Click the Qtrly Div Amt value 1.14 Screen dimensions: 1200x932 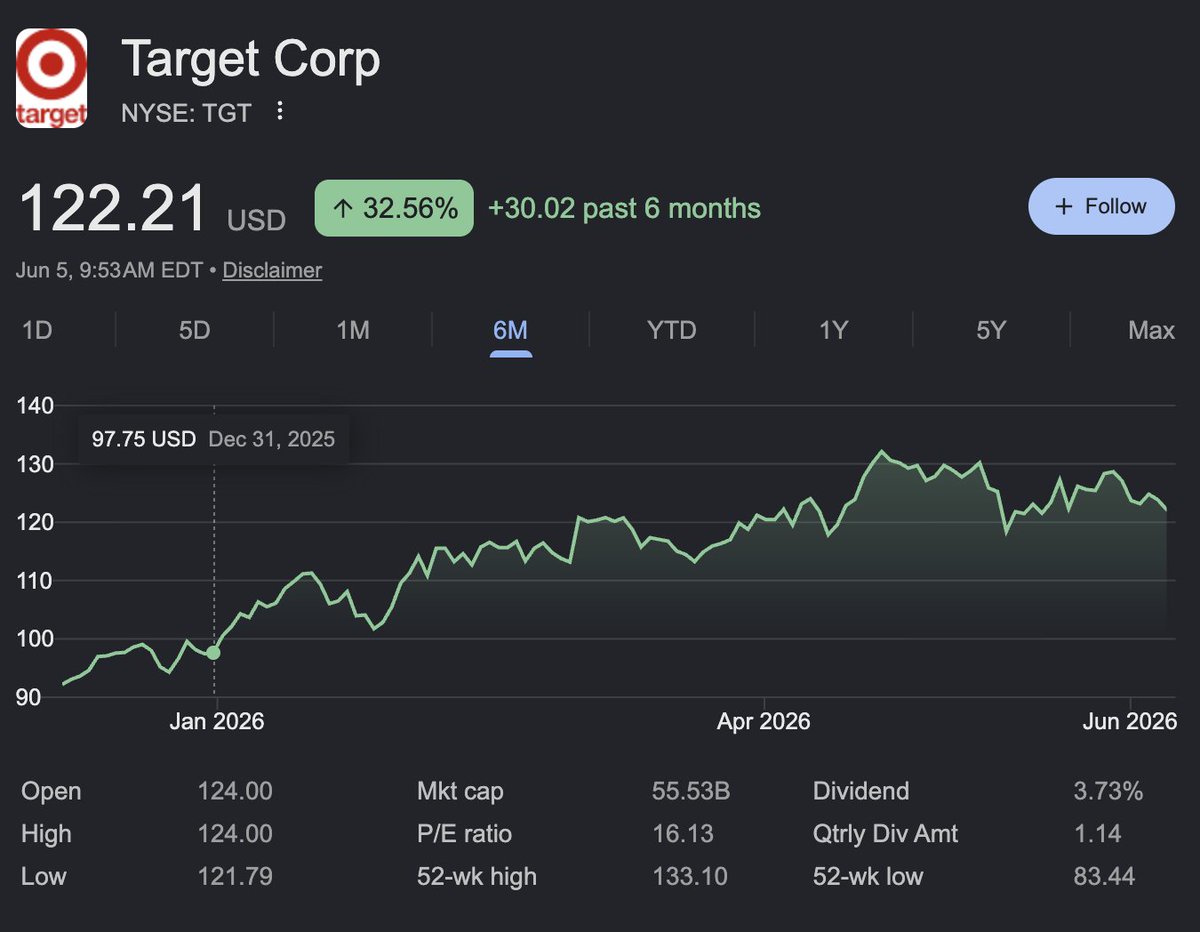(1097, 834)
